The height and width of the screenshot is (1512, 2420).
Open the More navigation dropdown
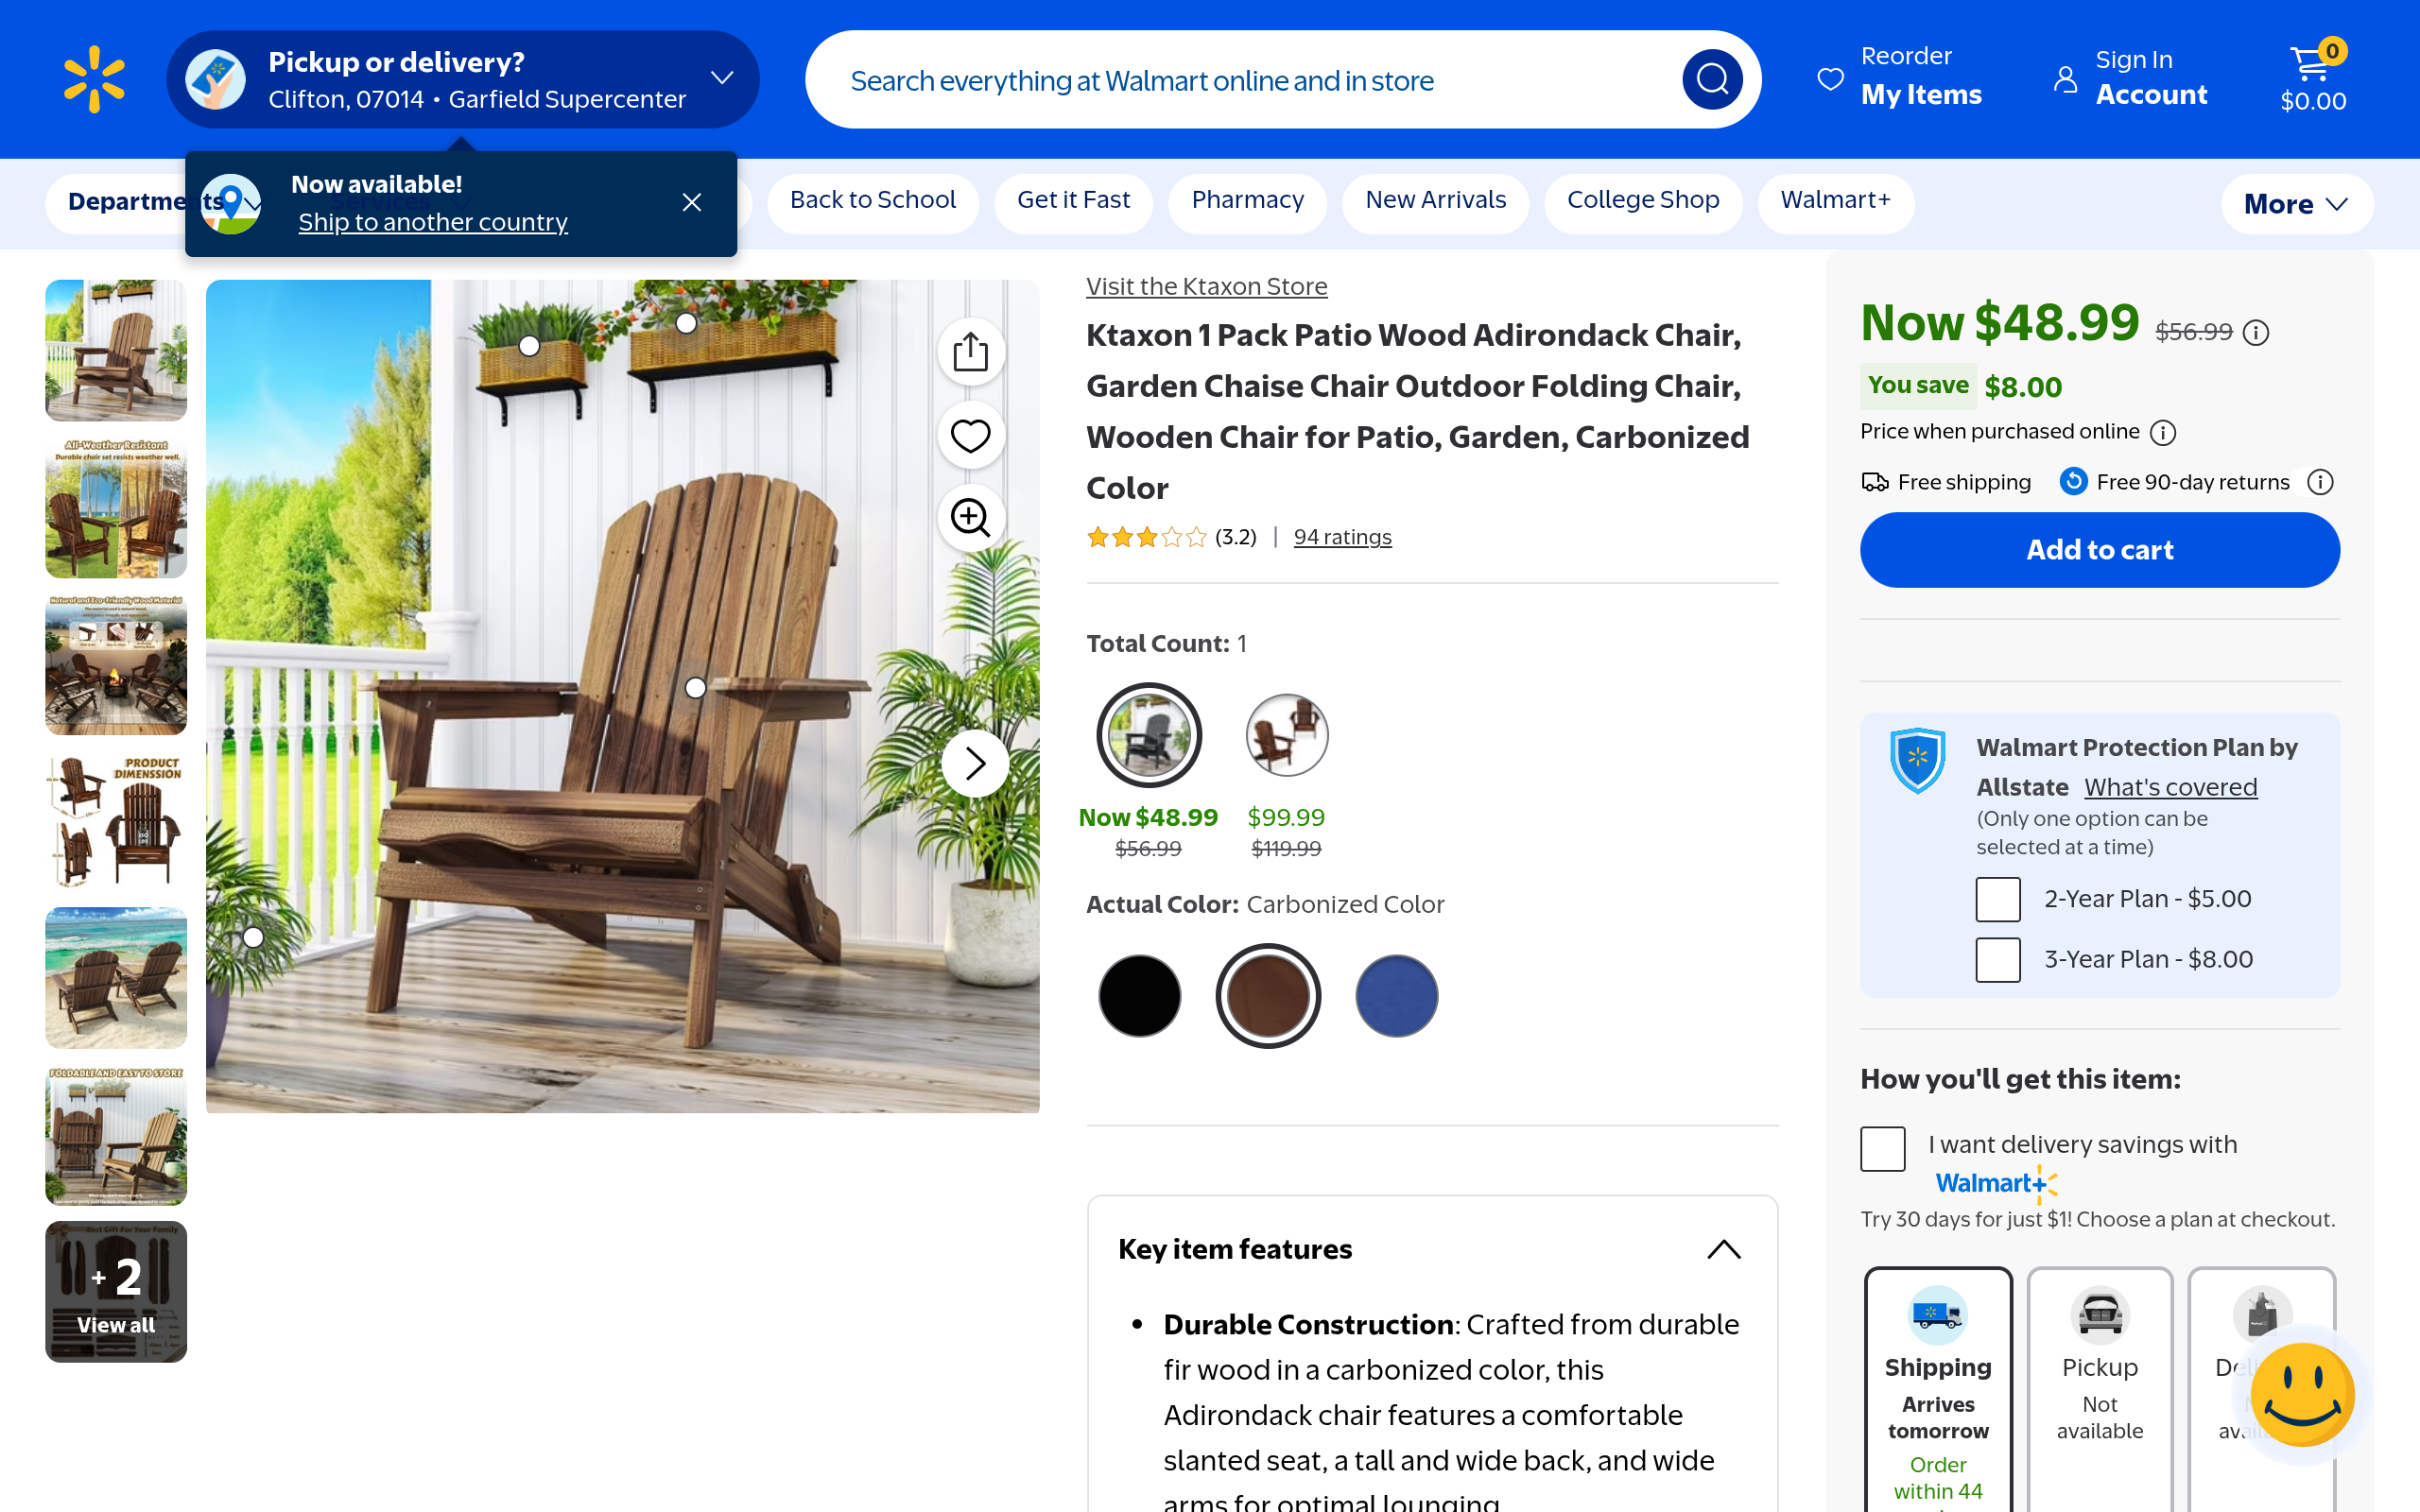pos(2297,204)
